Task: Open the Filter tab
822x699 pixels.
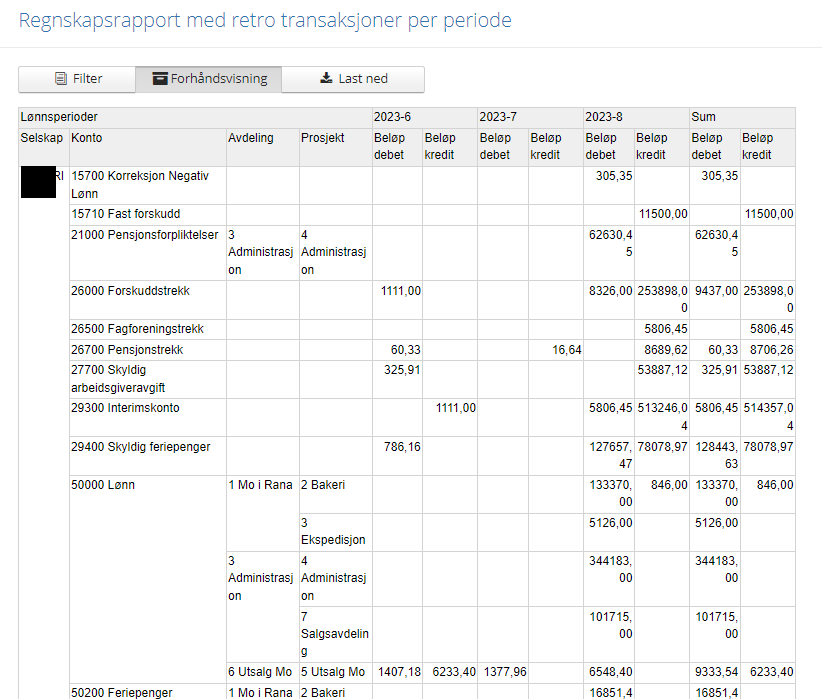Action: [x=77, y=79]
